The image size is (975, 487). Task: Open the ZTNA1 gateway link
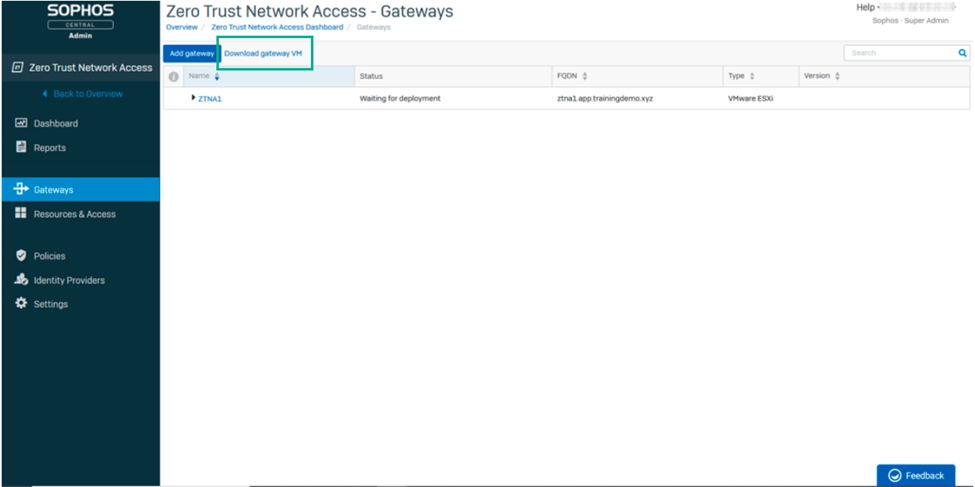tap(210, 98)
